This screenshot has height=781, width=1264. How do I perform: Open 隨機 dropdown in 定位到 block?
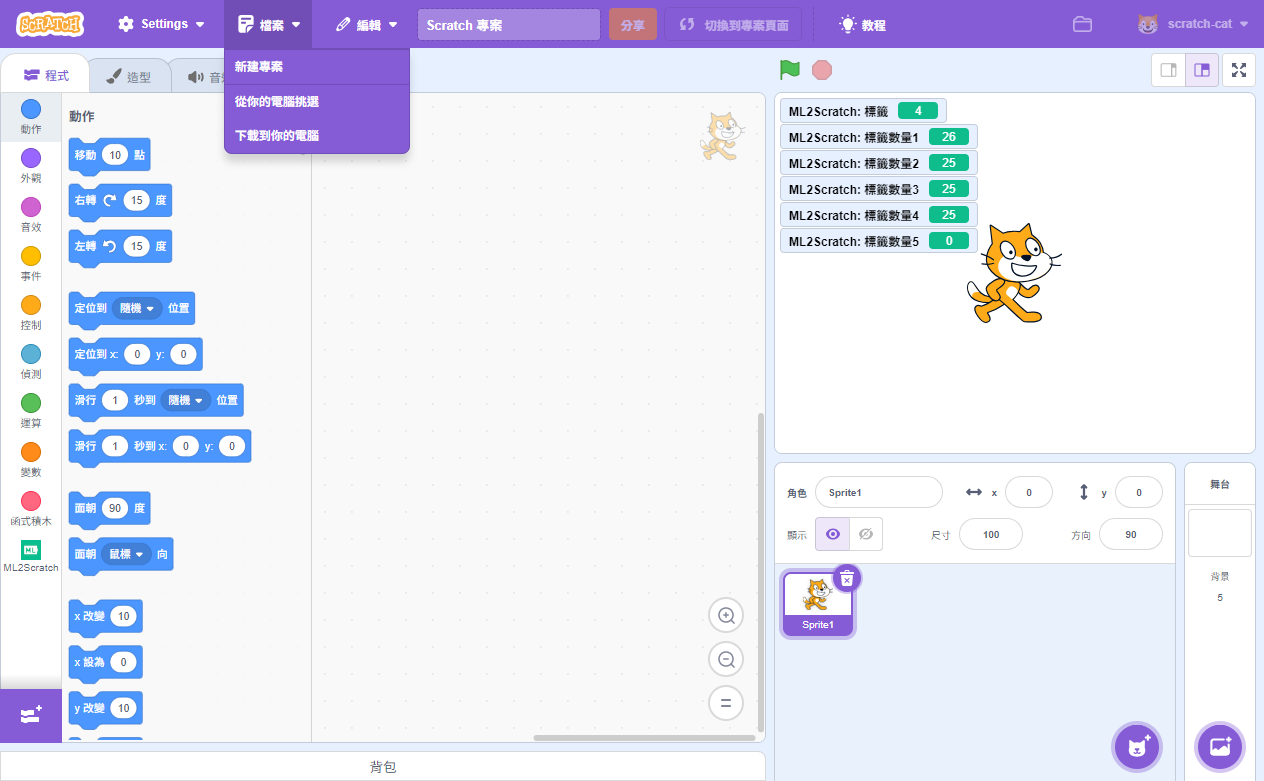tap(137, 309)
